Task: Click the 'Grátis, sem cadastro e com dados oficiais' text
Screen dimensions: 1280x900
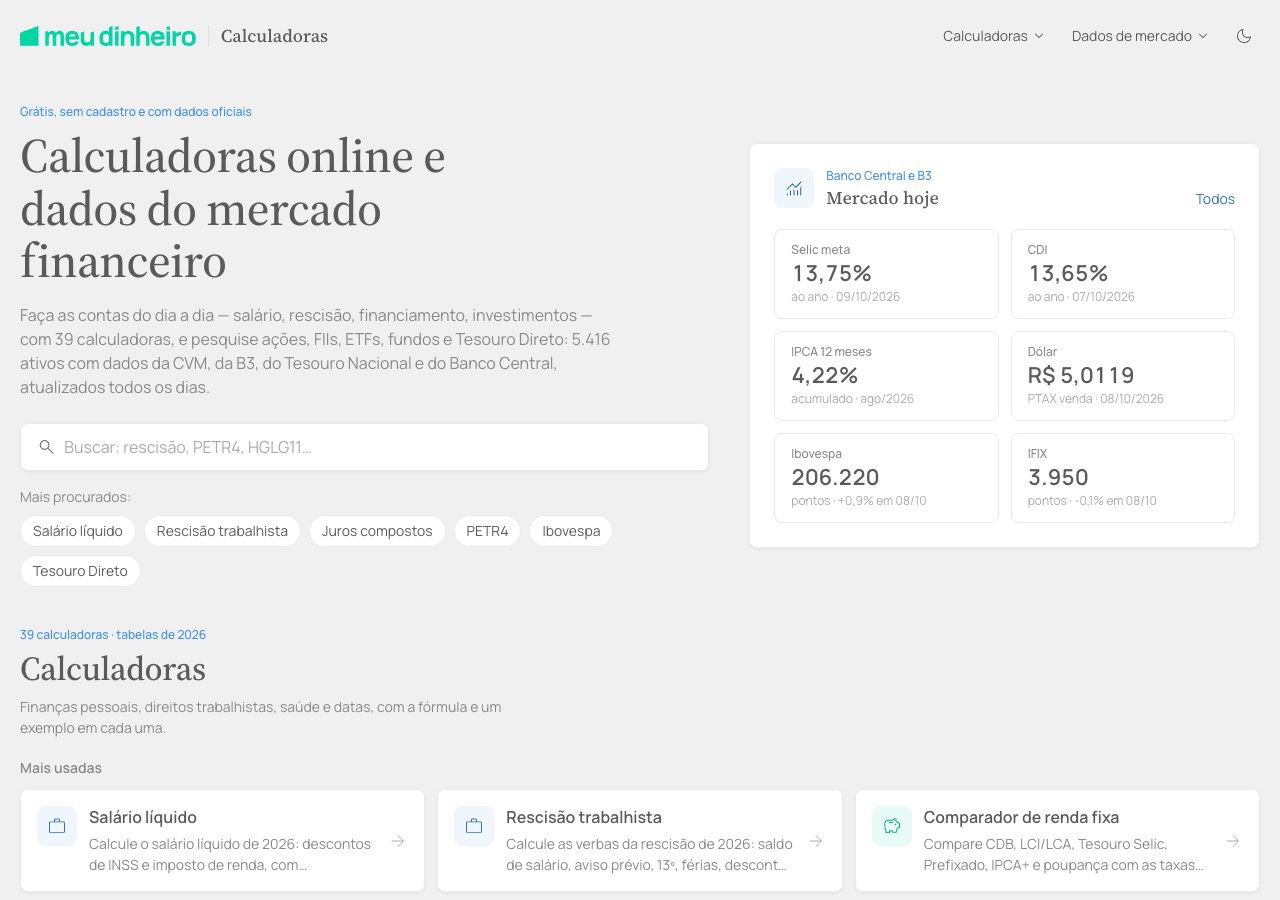Action: point(136,112)
